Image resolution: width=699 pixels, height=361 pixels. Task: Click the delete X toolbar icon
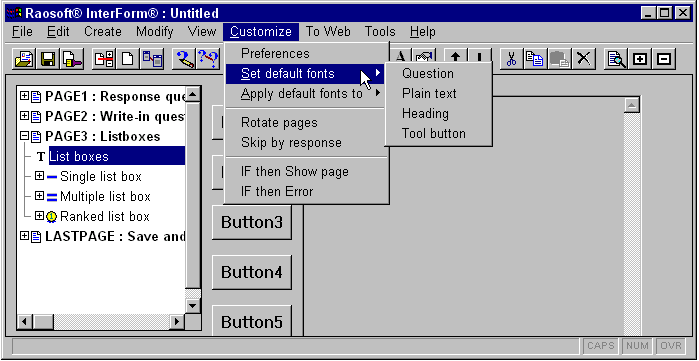pyautogui.click(x=584, y=59)
